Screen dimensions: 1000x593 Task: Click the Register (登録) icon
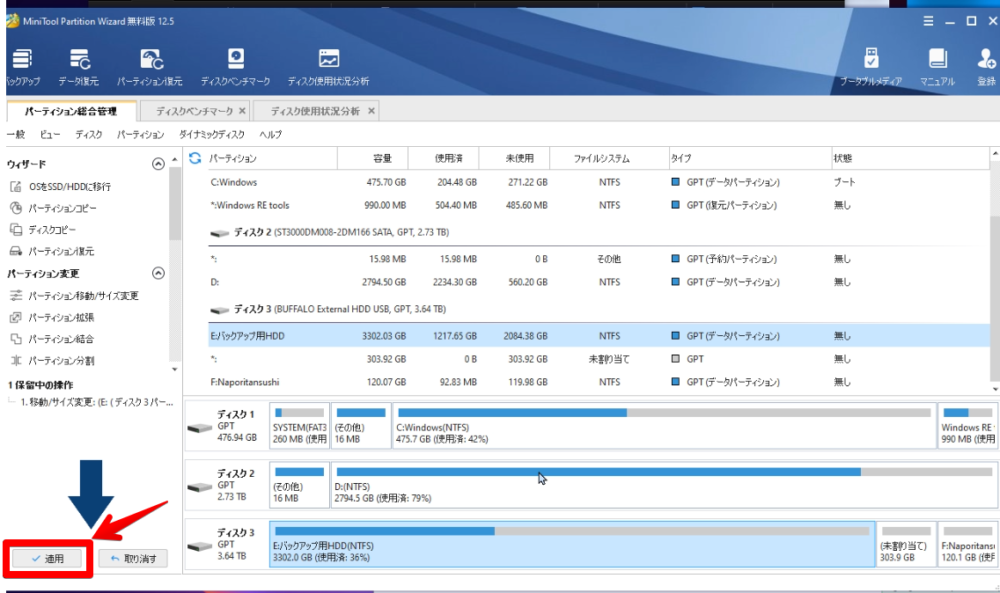(x=986, y=67)
